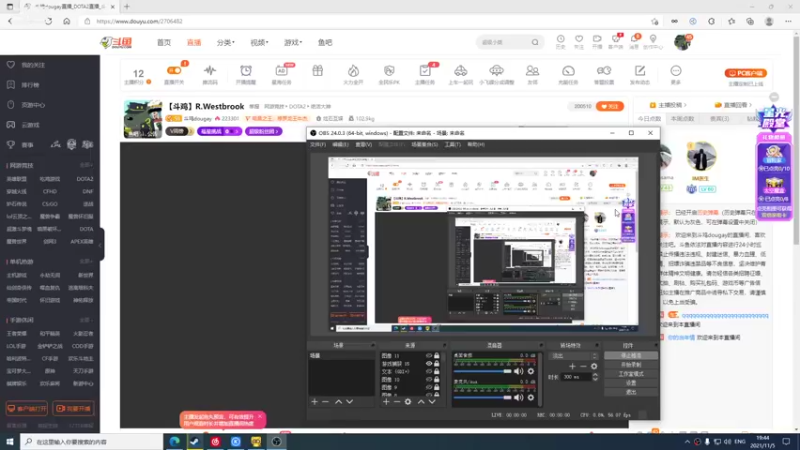This screenshot has width=800, height=450.
Task: Toggle the lock on the 文本 (GDI+) source
Action: point(436,371)
